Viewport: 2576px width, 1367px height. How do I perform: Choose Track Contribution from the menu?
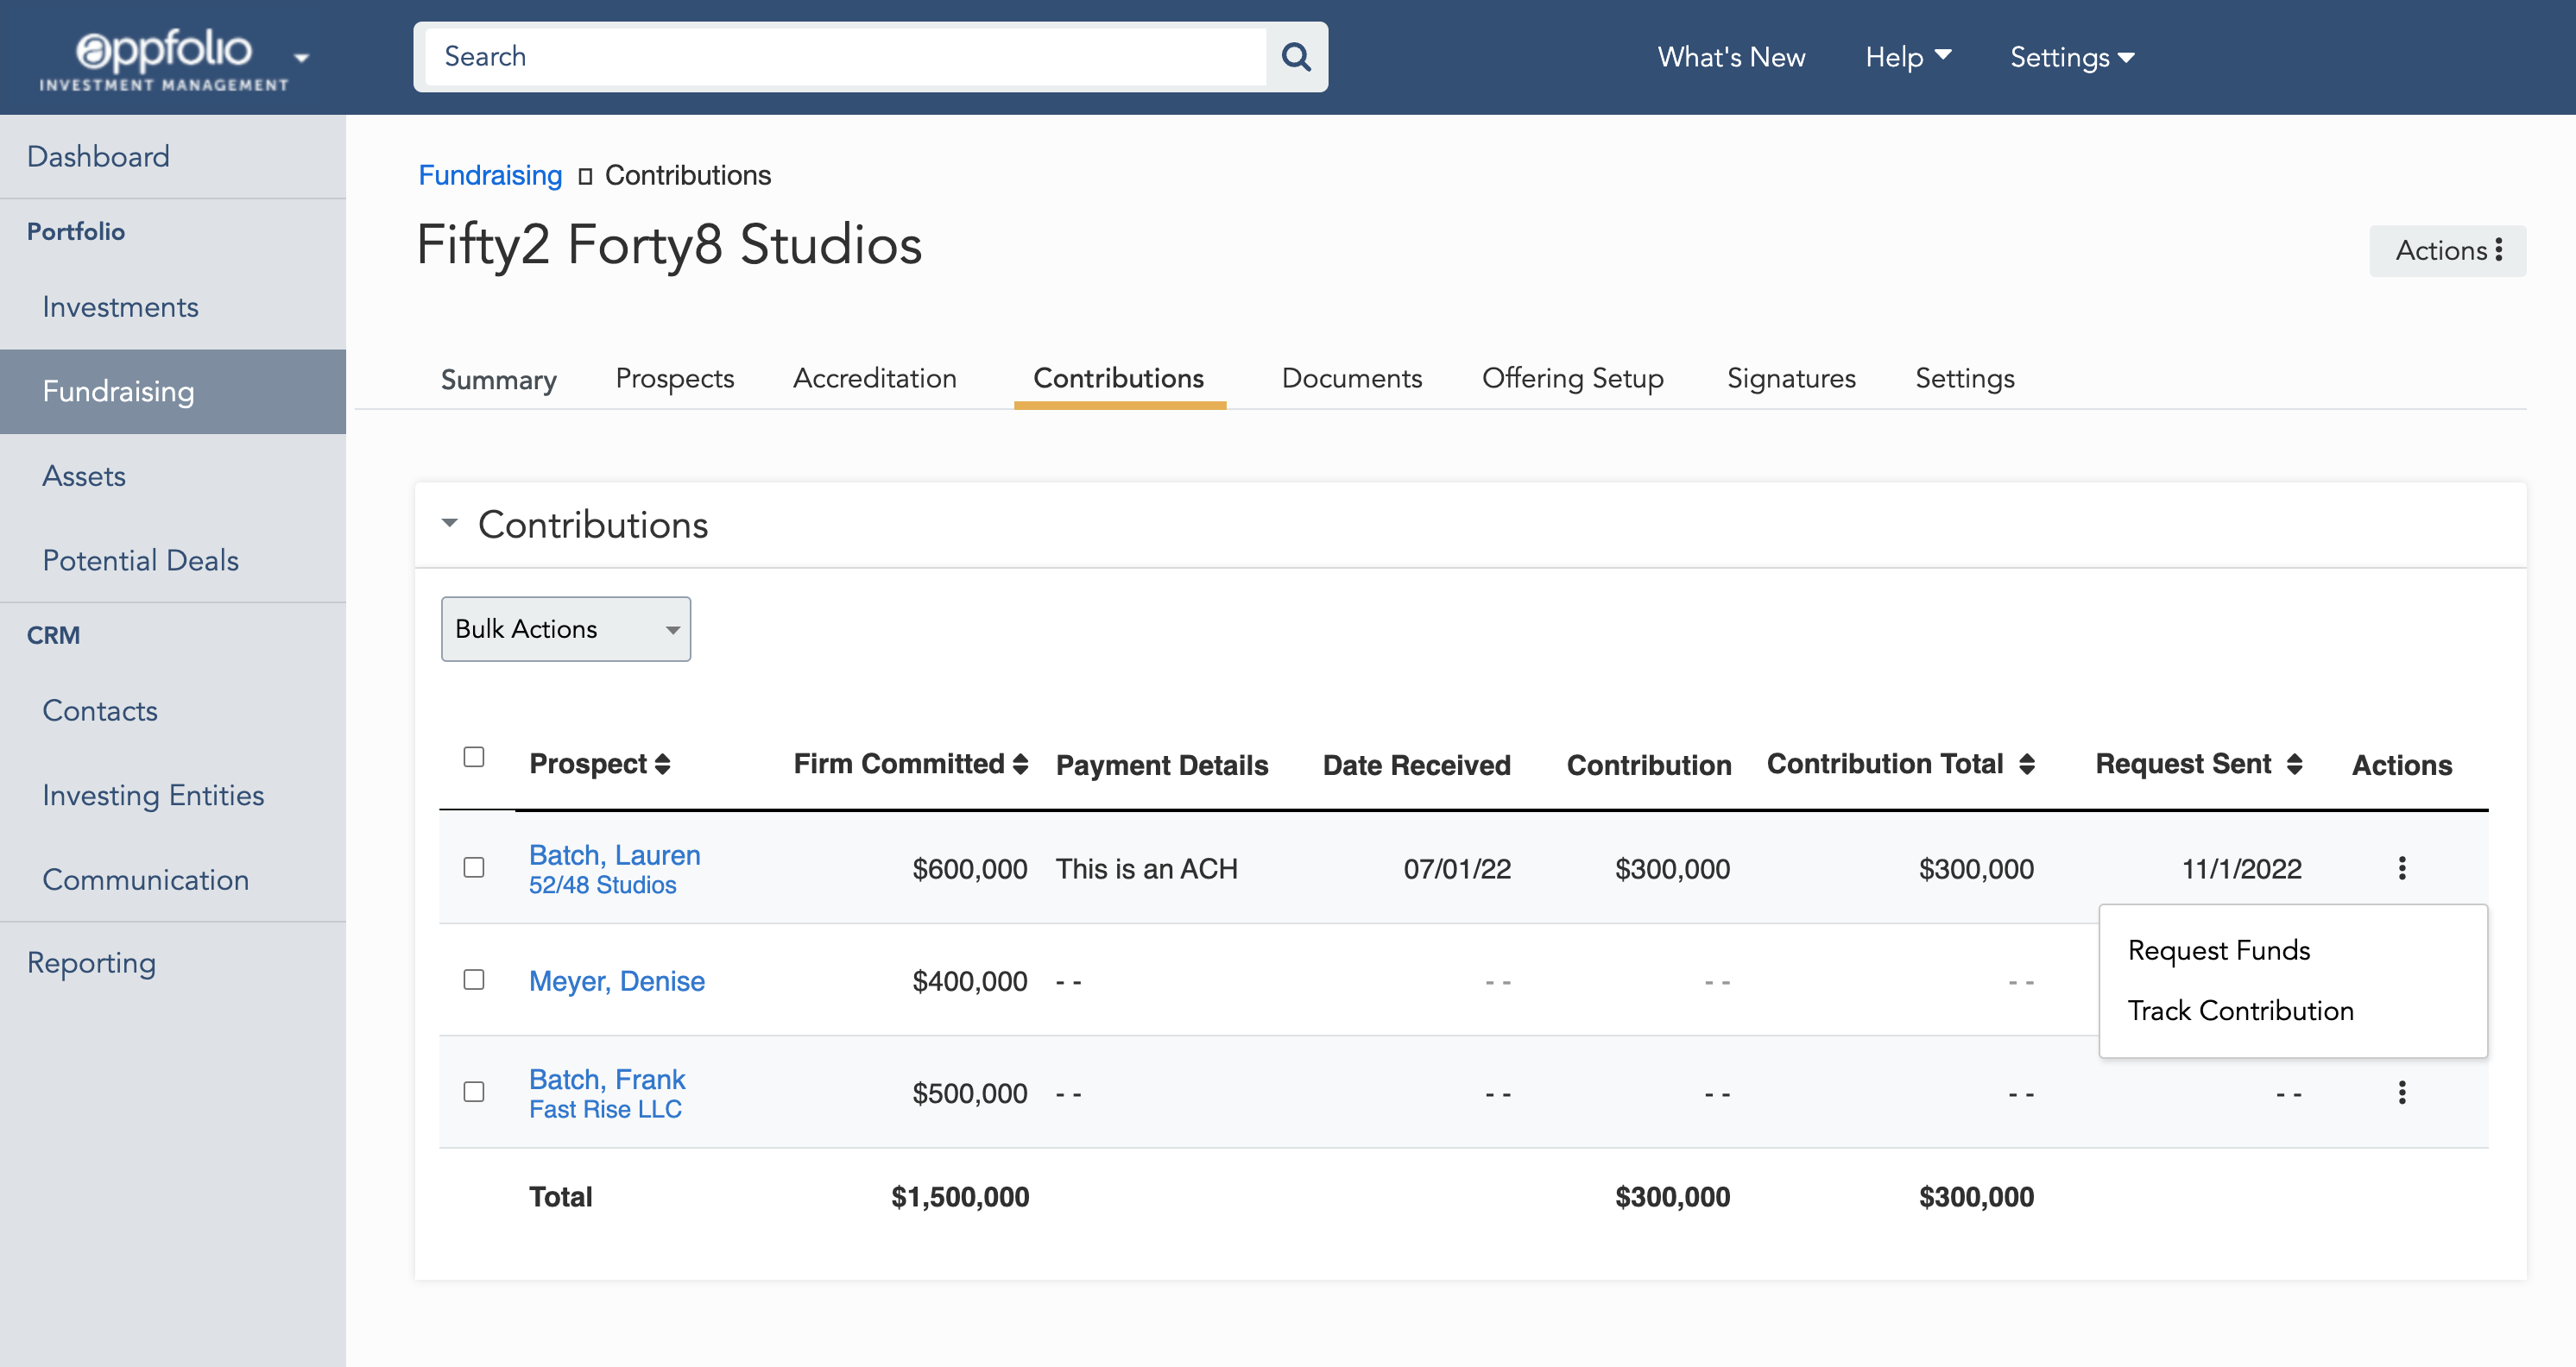[2240, 1011]
